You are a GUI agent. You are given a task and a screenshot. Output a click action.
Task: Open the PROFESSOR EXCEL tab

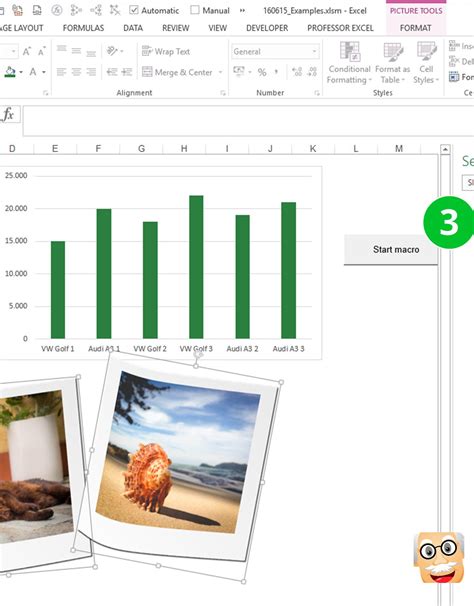coord(340,28)
